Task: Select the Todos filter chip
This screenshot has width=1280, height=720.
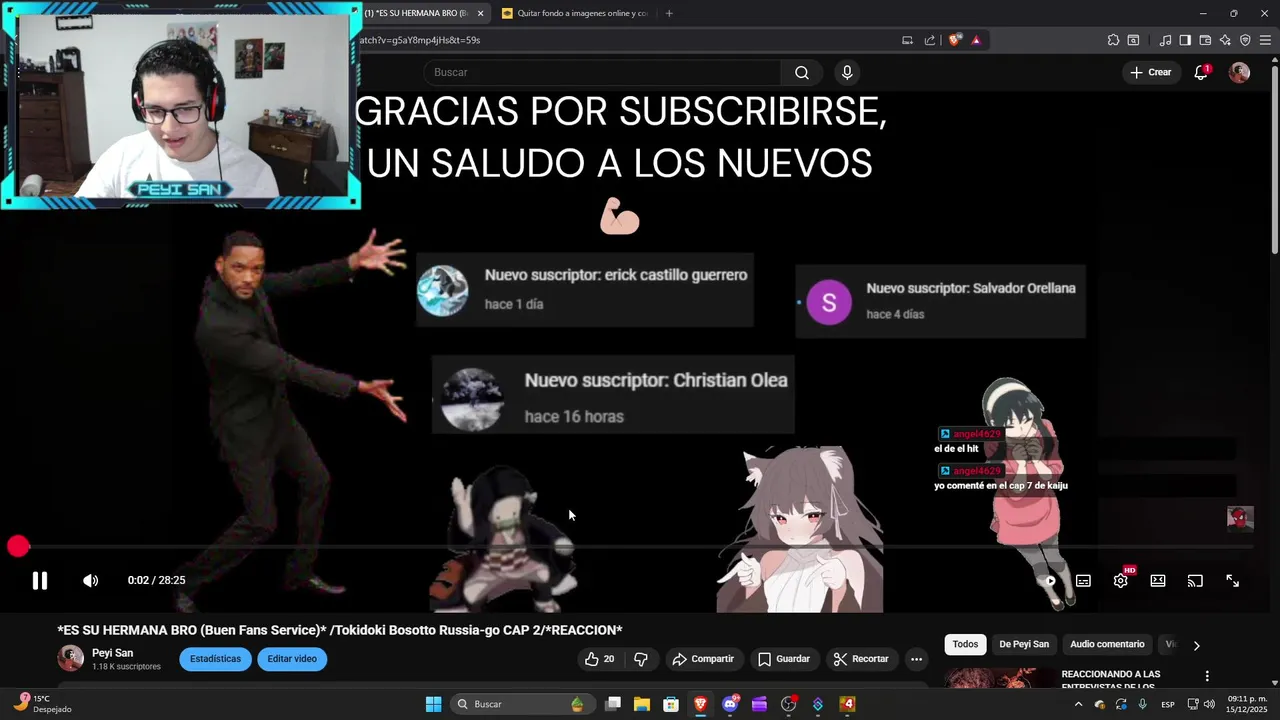Action: tap(965, 644)
